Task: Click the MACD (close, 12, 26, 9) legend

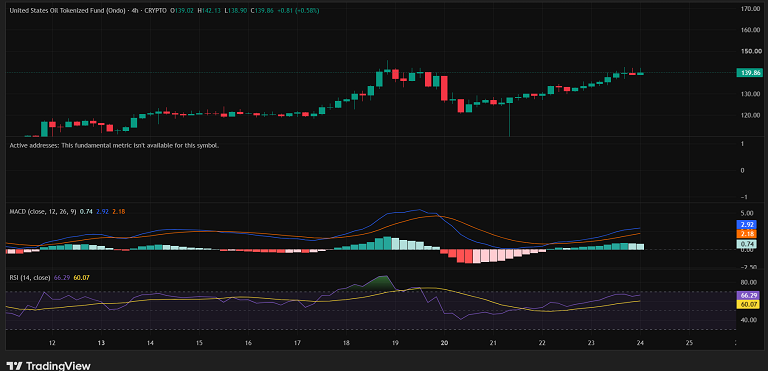Action: click(43, 211)
